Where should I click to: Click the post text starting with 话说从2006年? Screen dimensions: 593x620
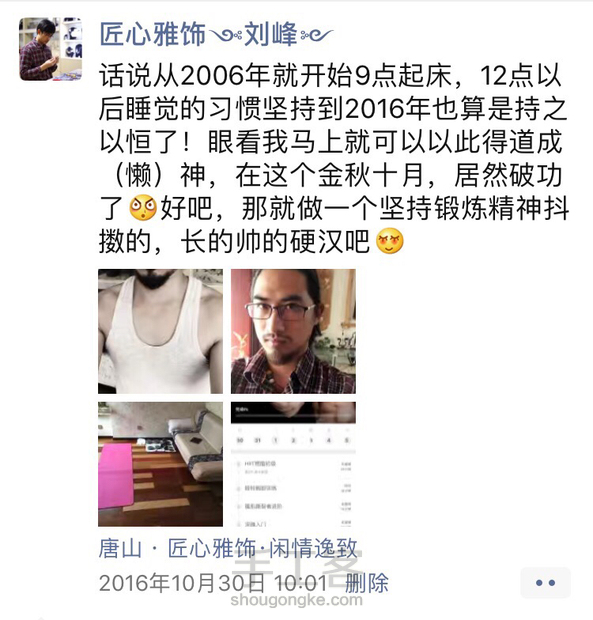[x=334, y=158]
